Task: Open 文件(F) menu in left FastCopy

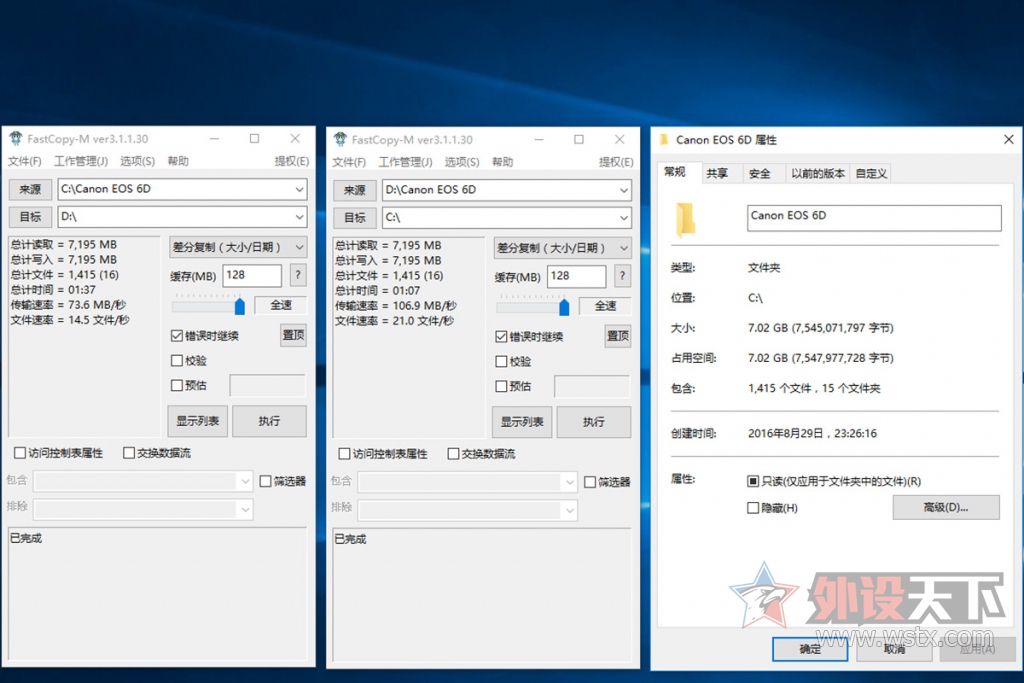Action: (25, 161)
